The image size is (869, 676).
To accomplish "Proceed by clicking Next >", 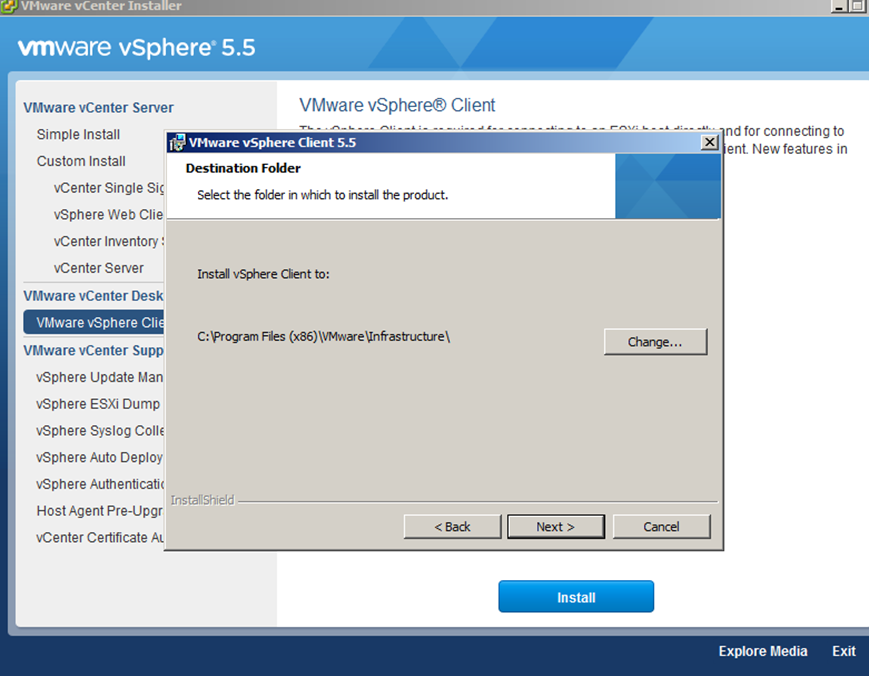I will pos(555,527).
